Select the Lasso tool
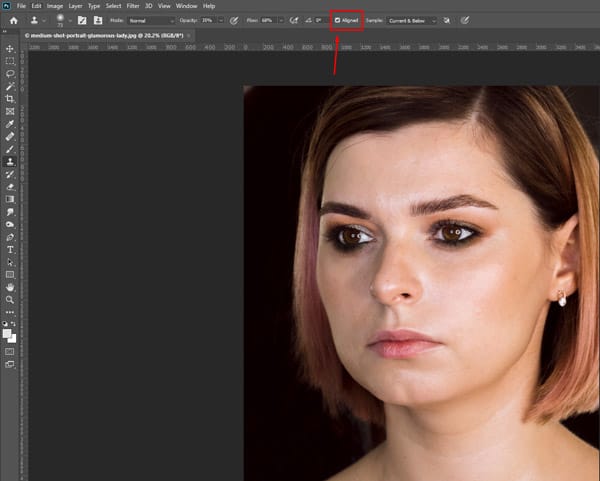Screen dimensions: 600x481 pos(10,73)
